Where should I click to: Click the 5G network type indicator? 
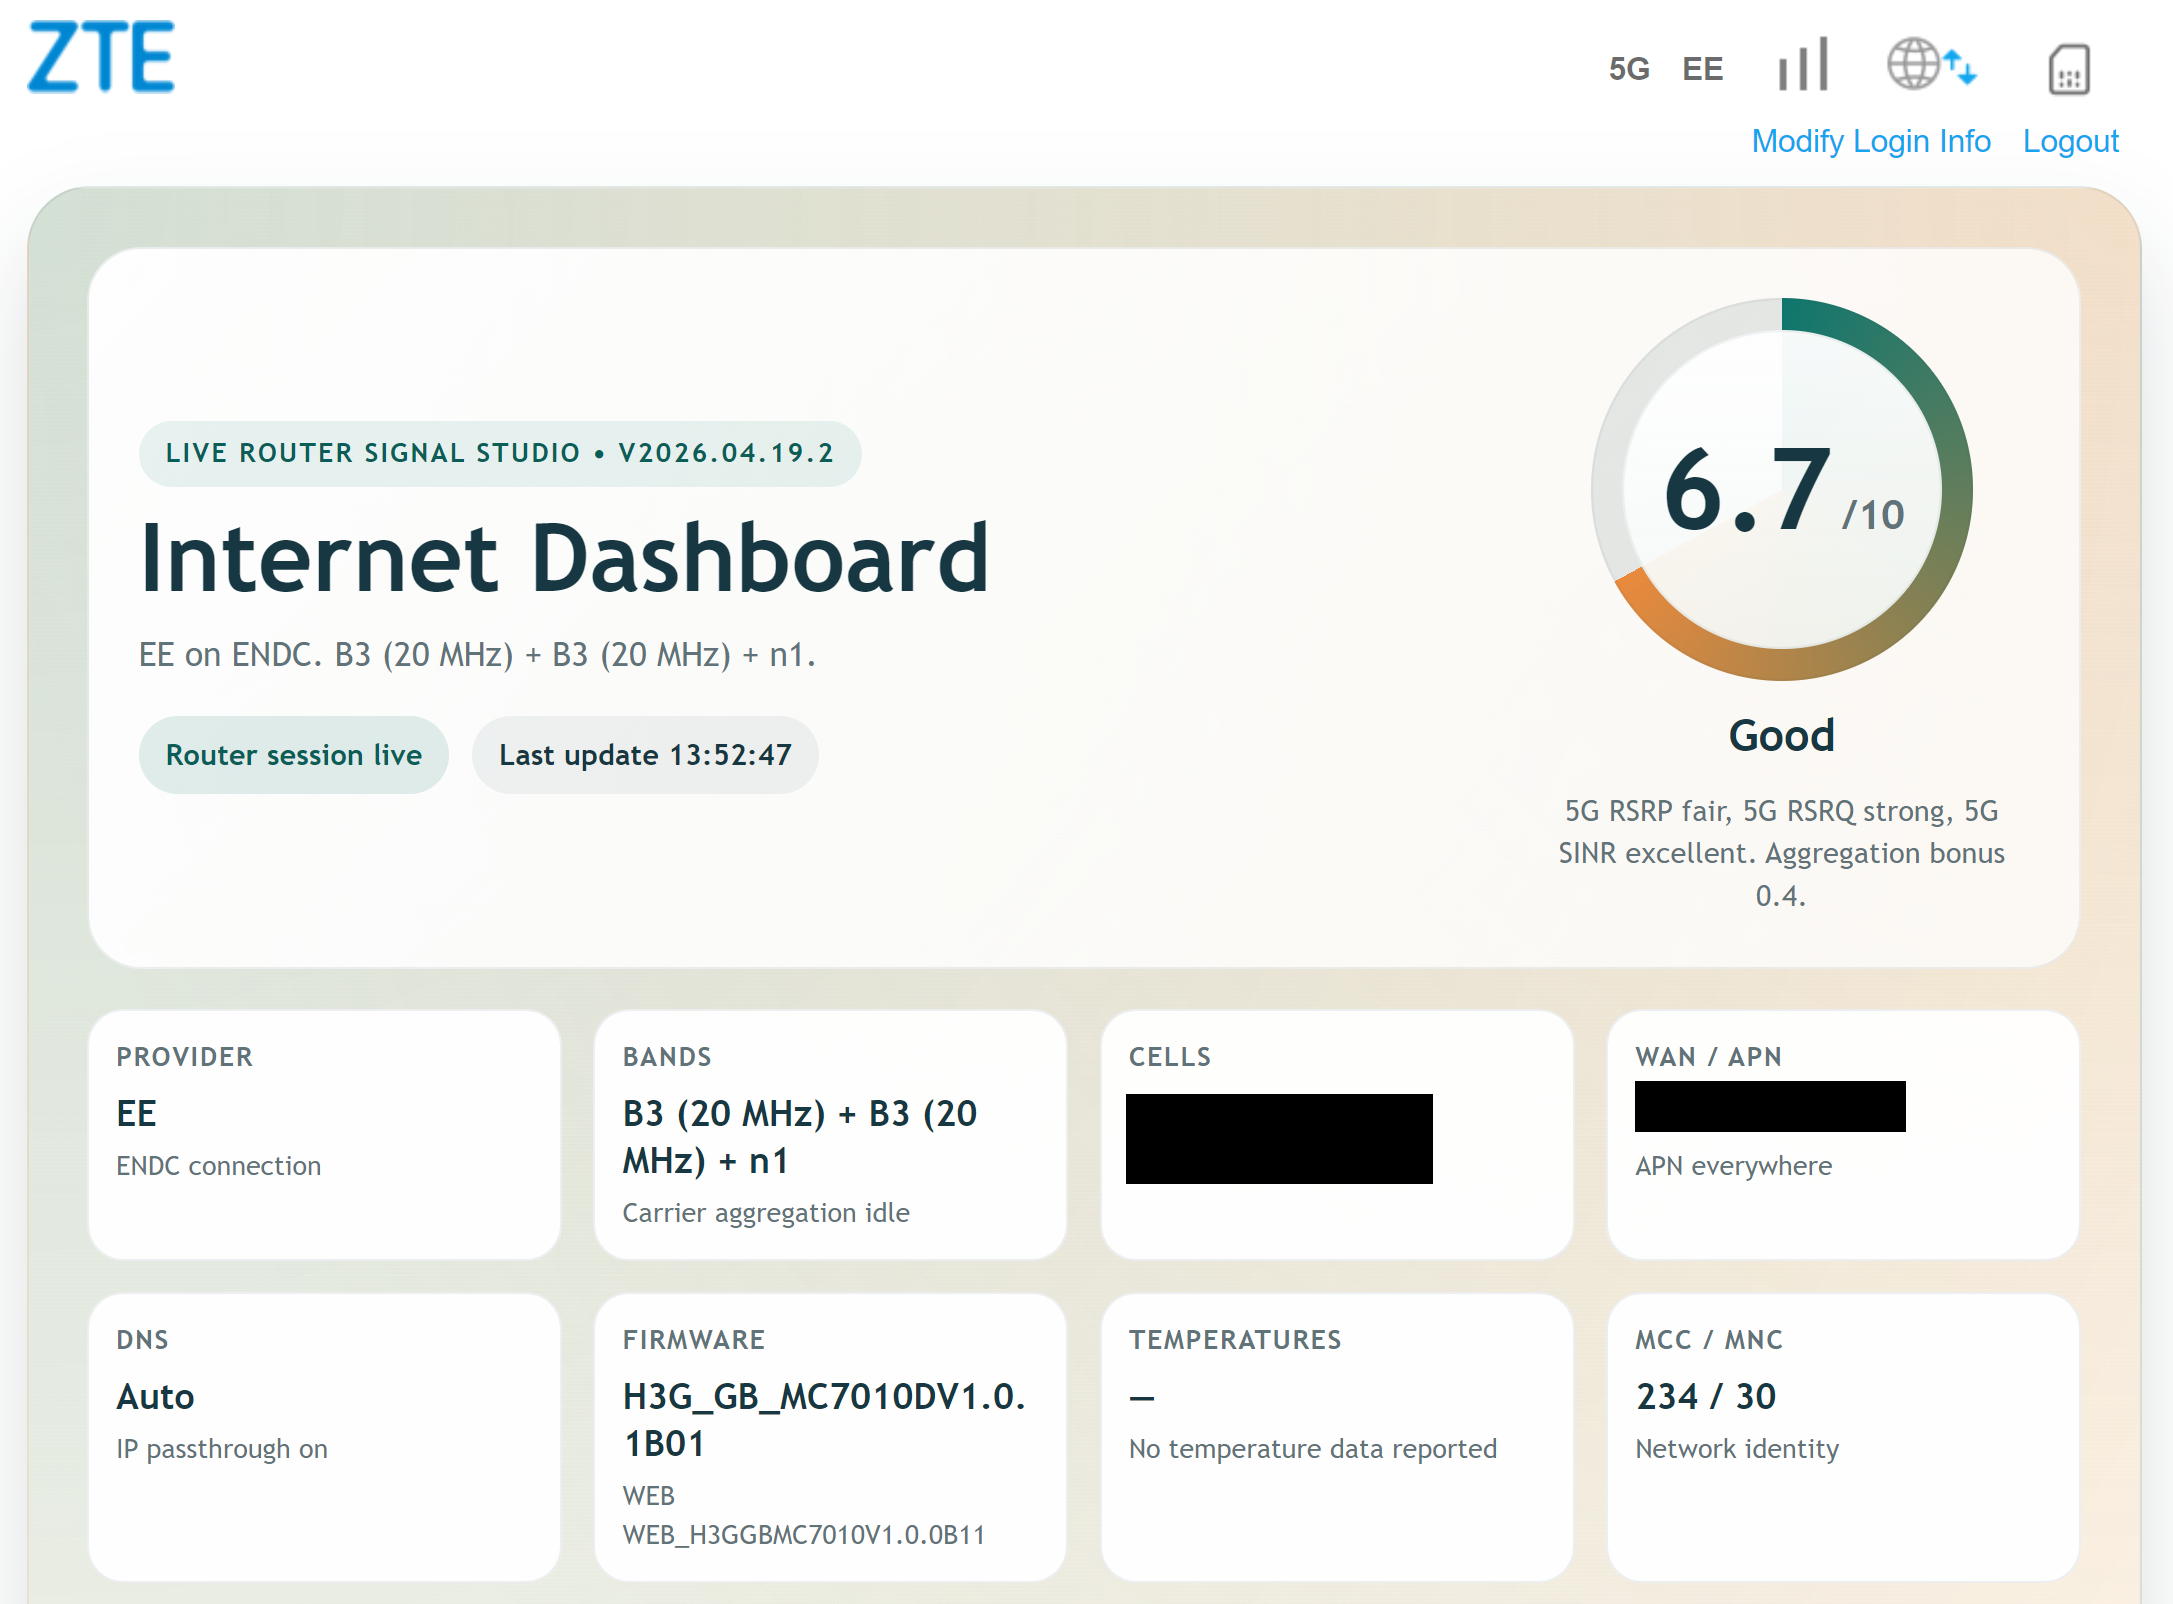pyautogui.click(x=1629, y=69)
